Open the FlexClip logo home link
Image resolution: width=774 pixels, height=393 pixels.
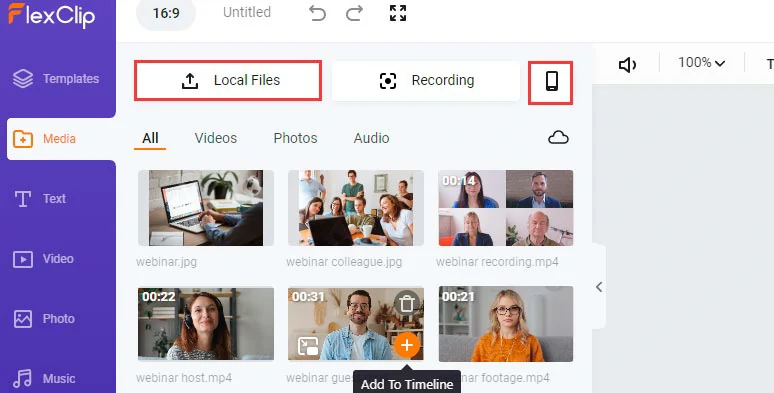coord(51,15)
